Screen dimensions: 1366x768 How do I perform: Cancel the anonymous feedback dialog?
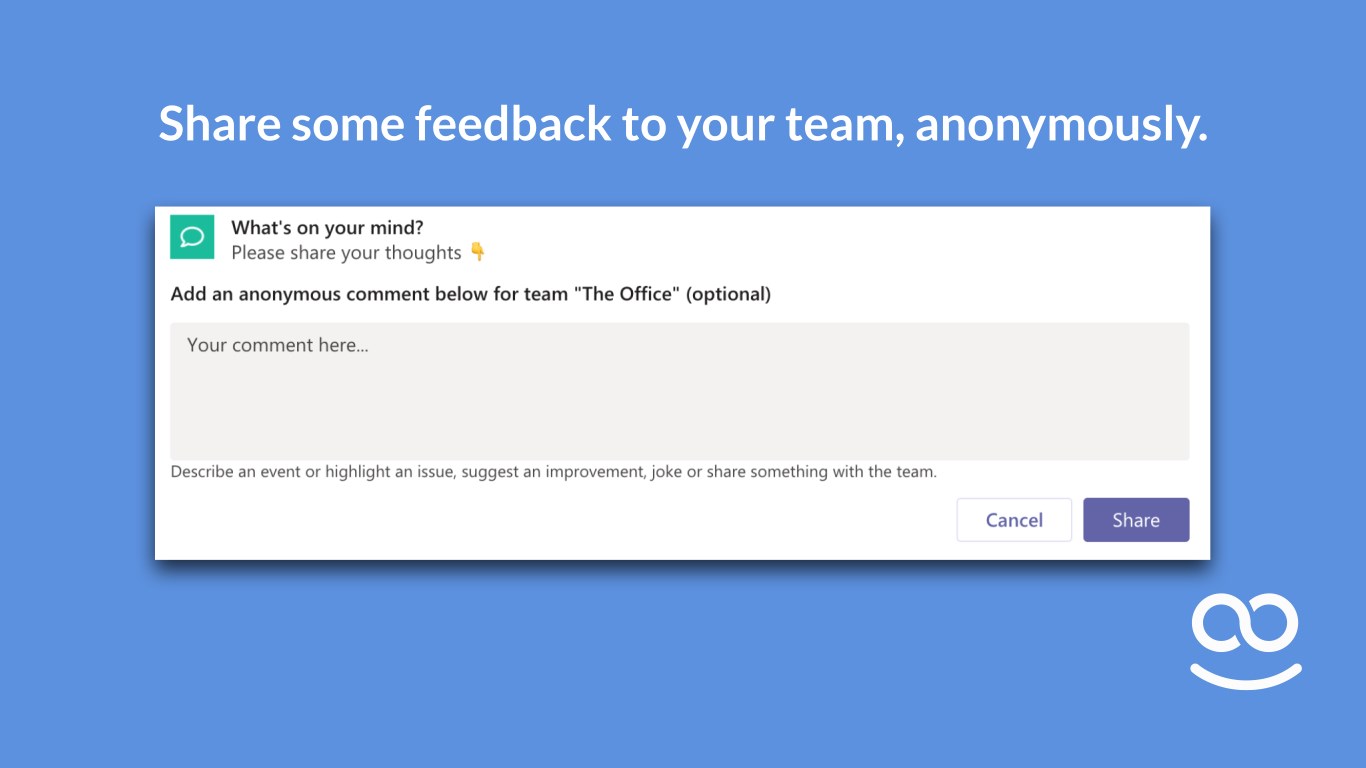tap(1014, 520)
